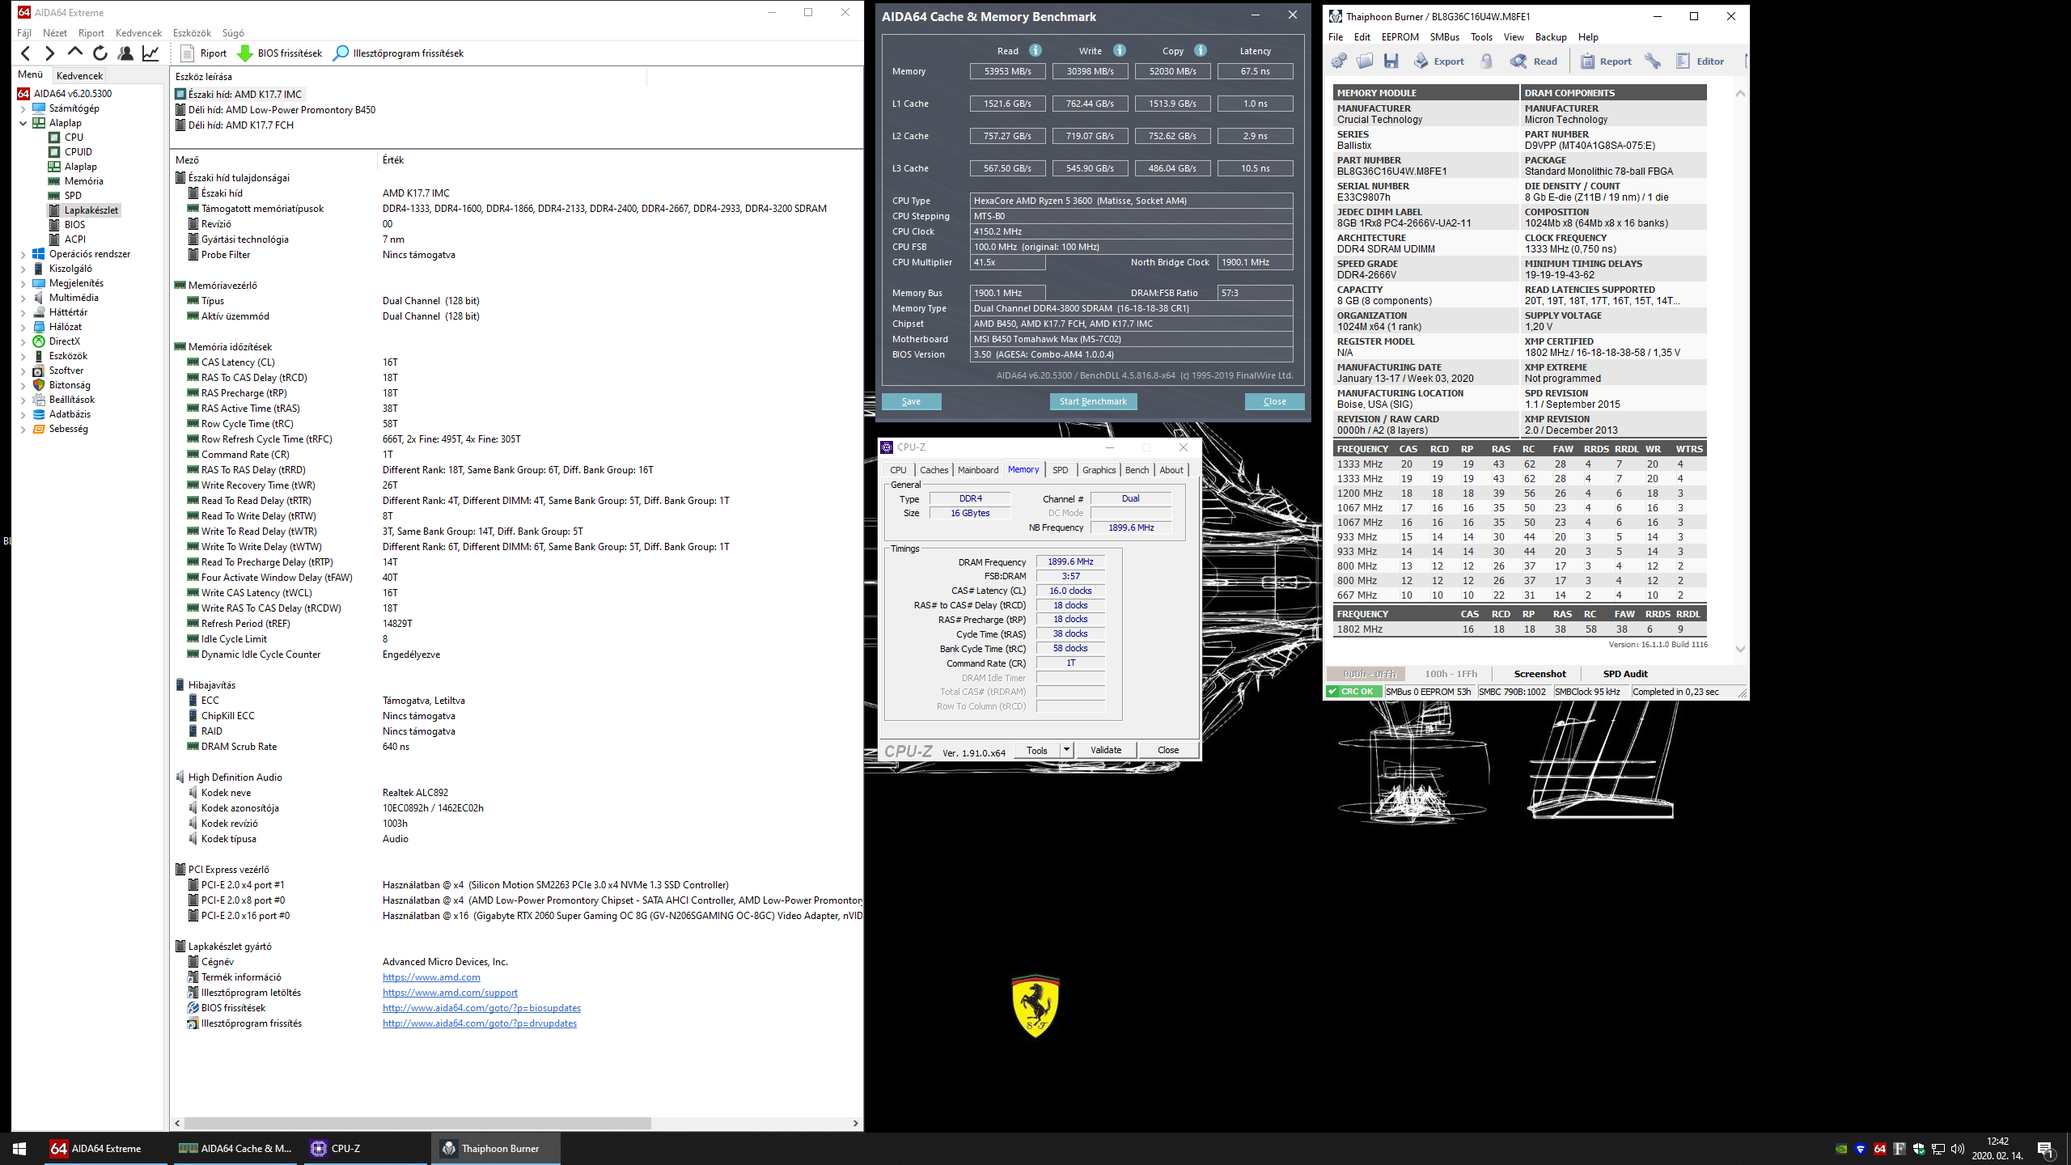Open Editor in Thaiphoon Burner toolbar
2071x1165 pixels.
1700,61
